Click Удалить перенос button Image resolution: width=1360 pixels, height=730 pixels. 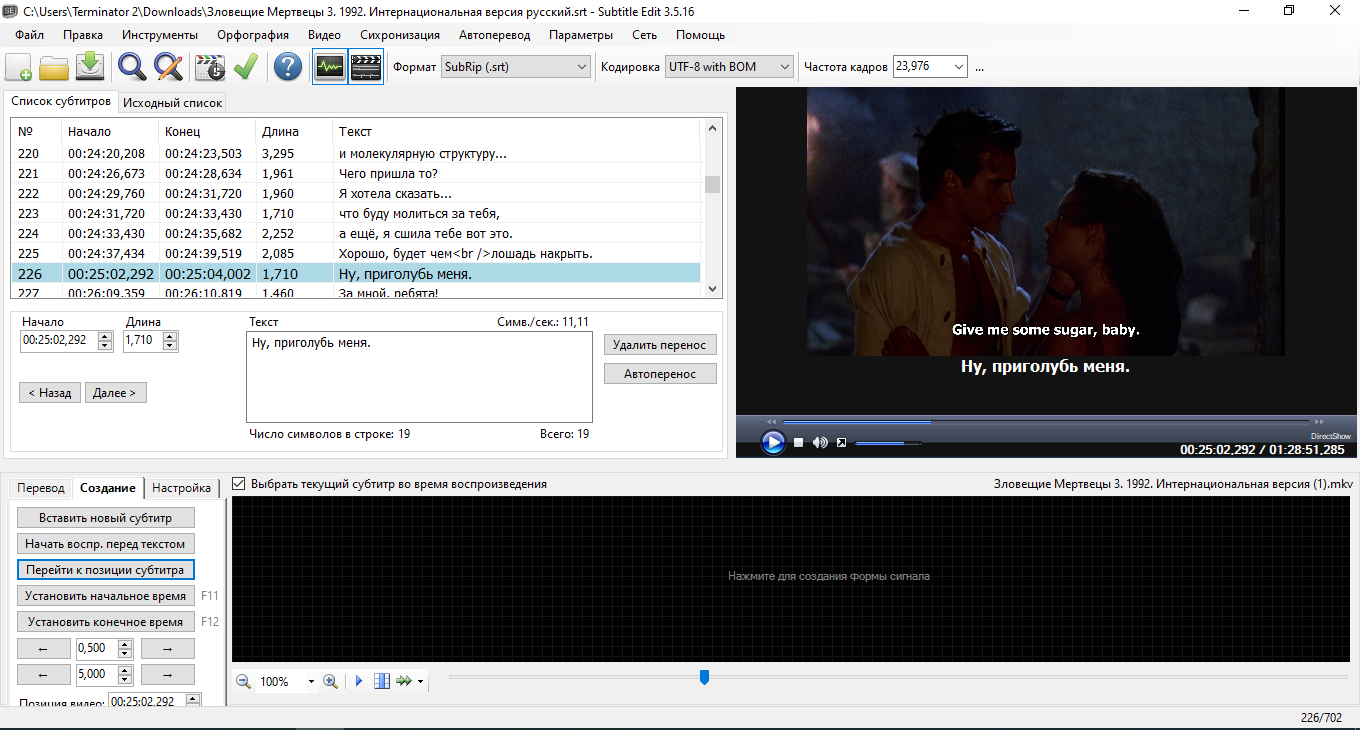tap(660, 345)
